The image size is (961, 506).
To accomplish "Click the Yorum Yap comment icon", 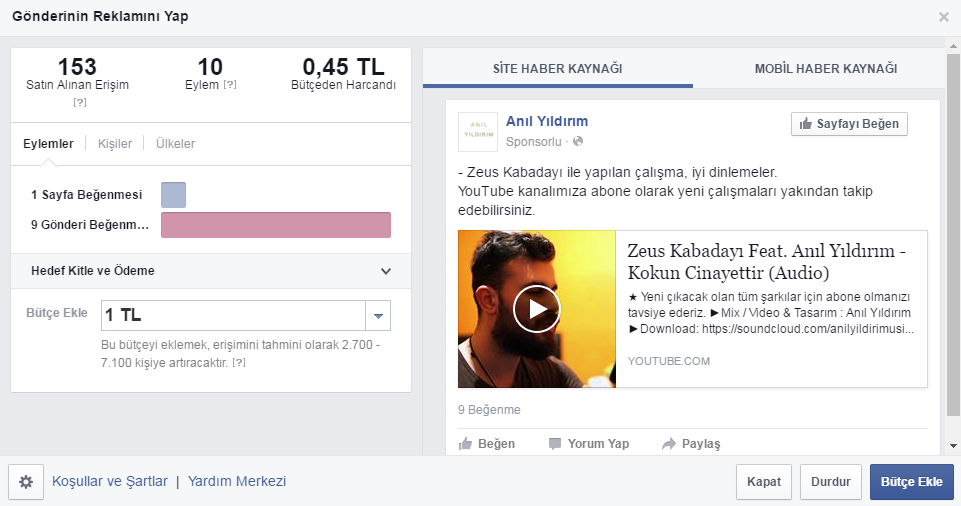I will (555, 444).
